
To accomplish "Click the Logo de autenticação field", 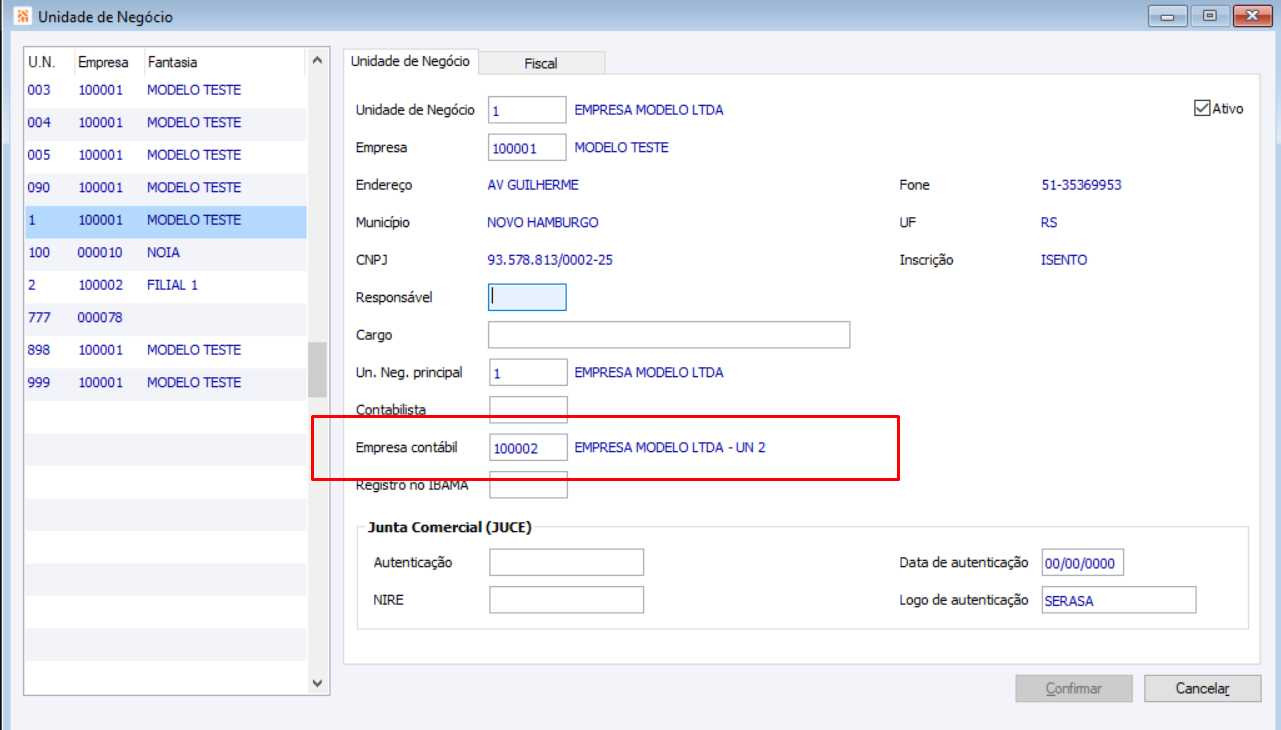I will coord(1118,599).
